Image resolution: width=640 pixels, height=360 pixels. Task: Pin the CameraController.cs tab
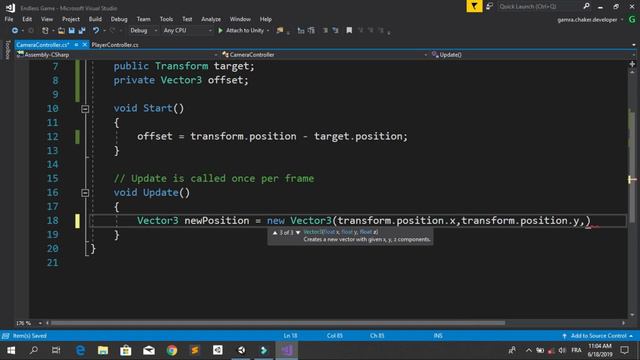coord(76,45)
